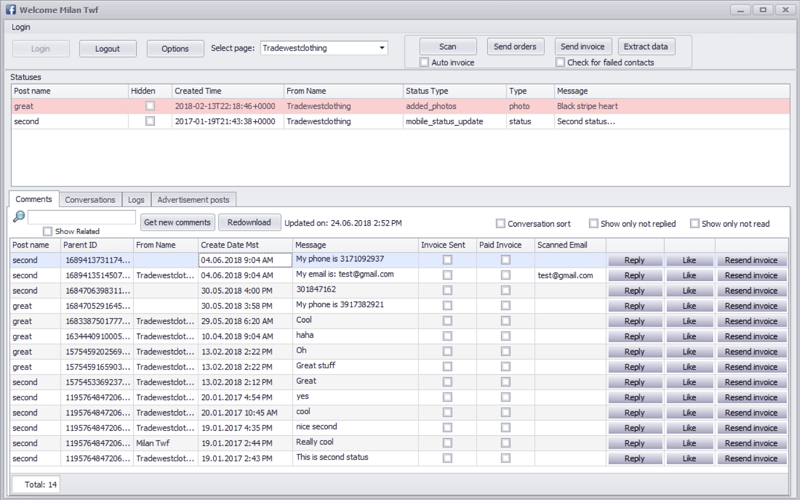Click the Send orders button
This screenshot has width=800, height=500.
pos(515,46)
